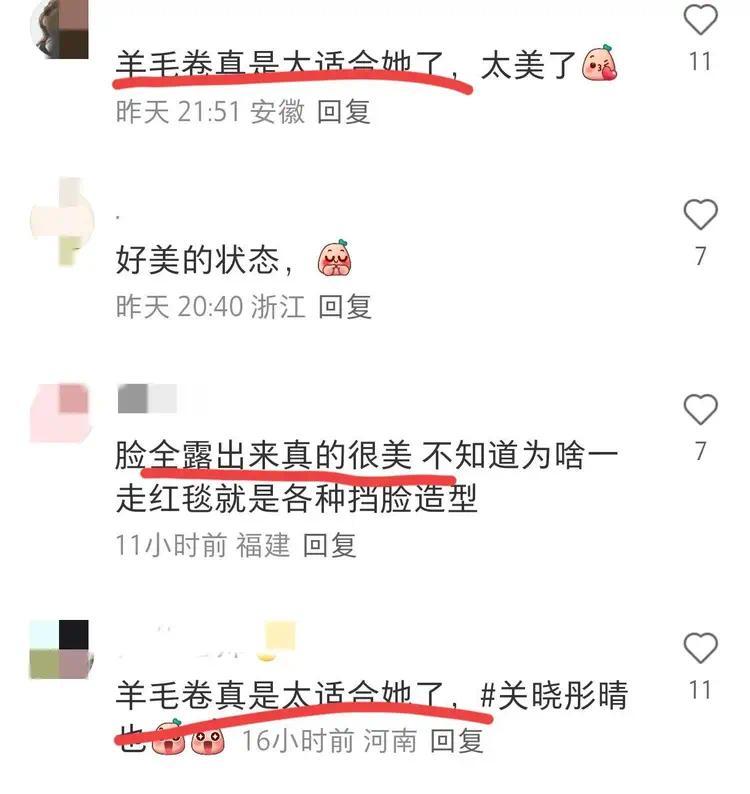Image resolution: width=750 pixels, height=794 pixels.
Task: Reply to the Anhui comment via 回复
Action: (343, 111)
